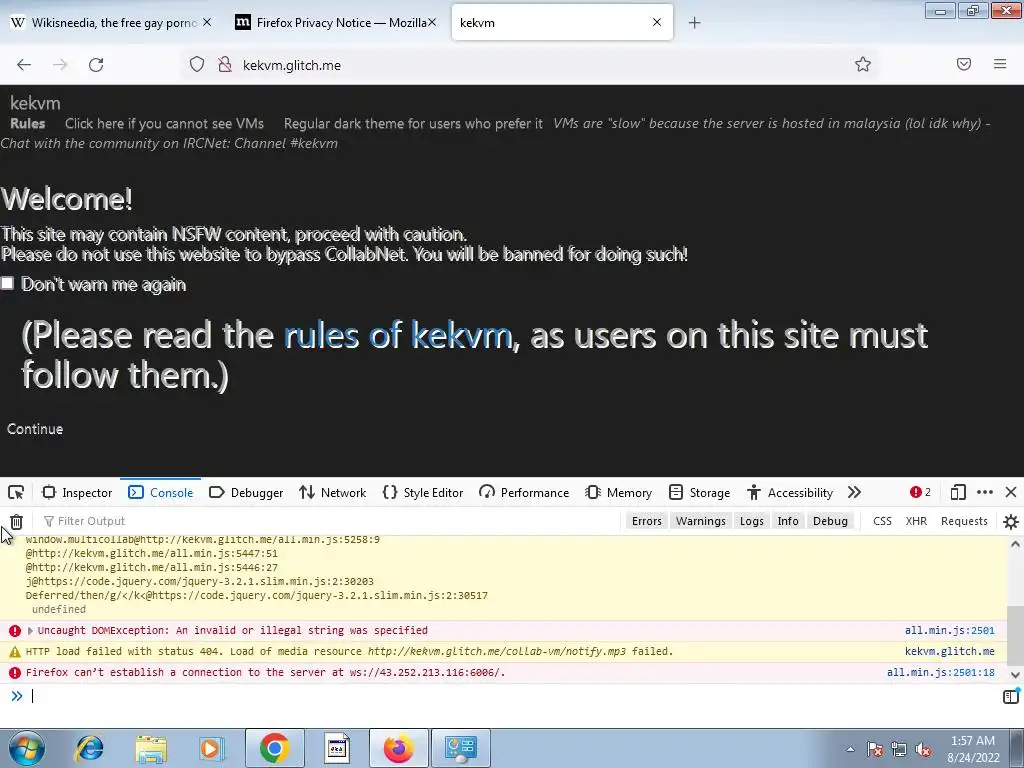Click the console command input line
The image size is (1024, 768).
pos(509,696)
